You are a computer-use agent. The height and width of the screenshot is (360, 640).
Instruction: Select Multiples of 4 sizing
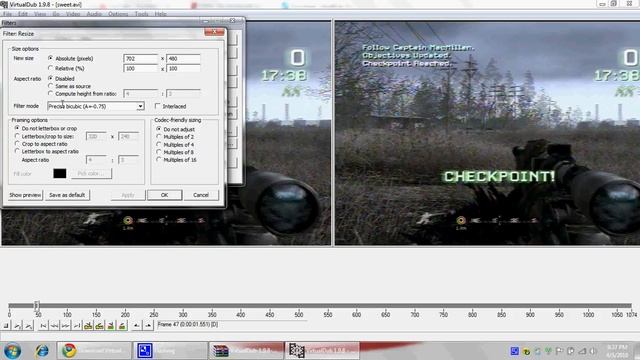[x=175, y=144]
